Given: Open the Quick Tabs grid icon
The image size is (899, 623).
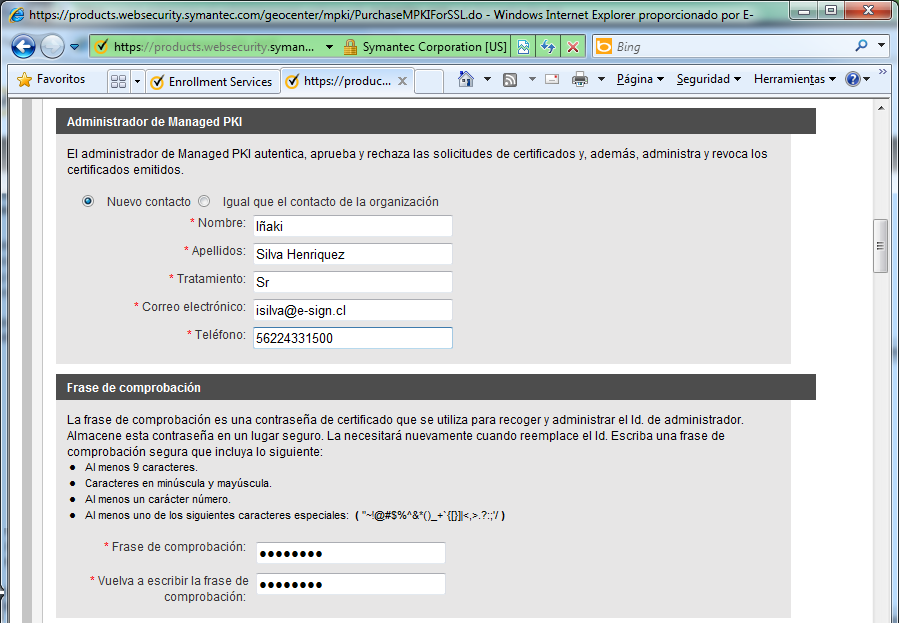Looking at the screenshot, I should pos(118,81).
